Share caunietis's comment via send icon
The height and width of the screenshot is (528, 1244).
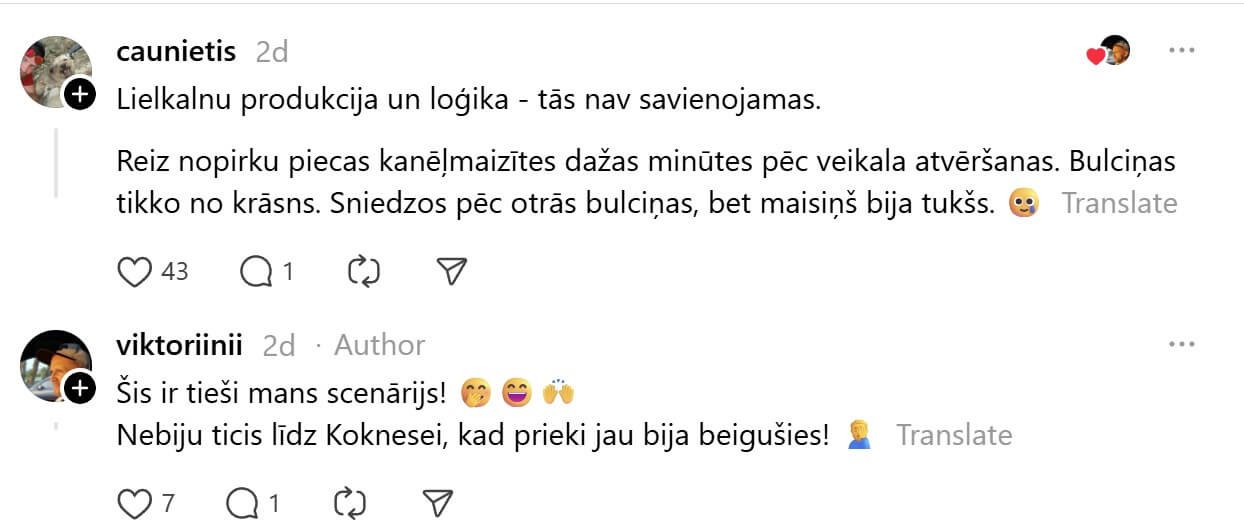[x=452, y=271]
